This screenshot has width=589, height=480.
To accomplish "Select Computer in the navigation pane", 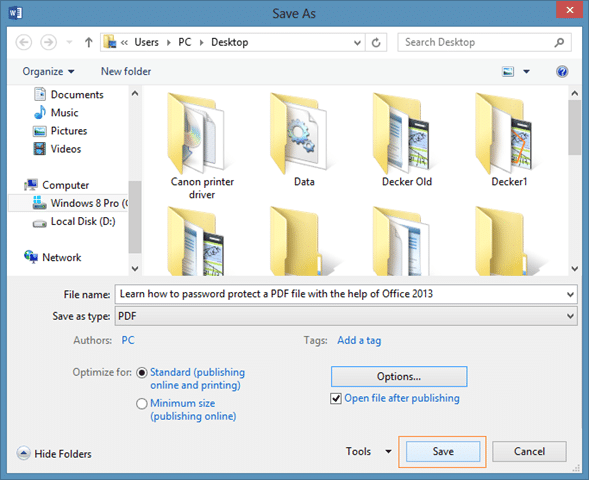I will point(57,185).
